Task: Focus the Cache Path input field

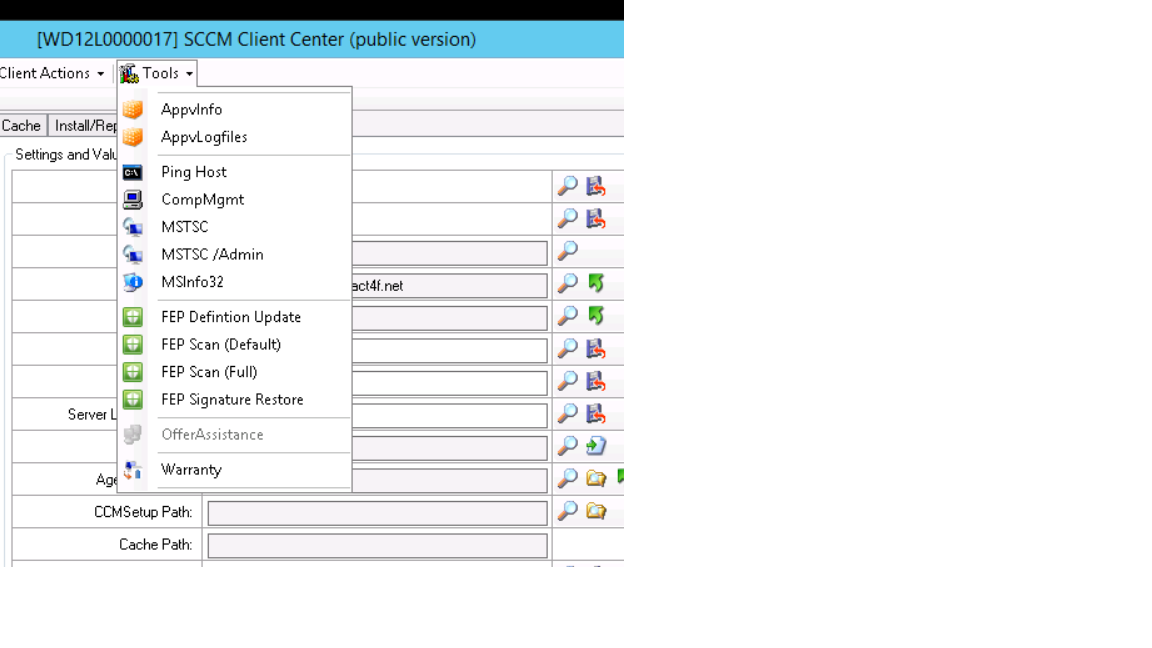Action: point(377,545)
